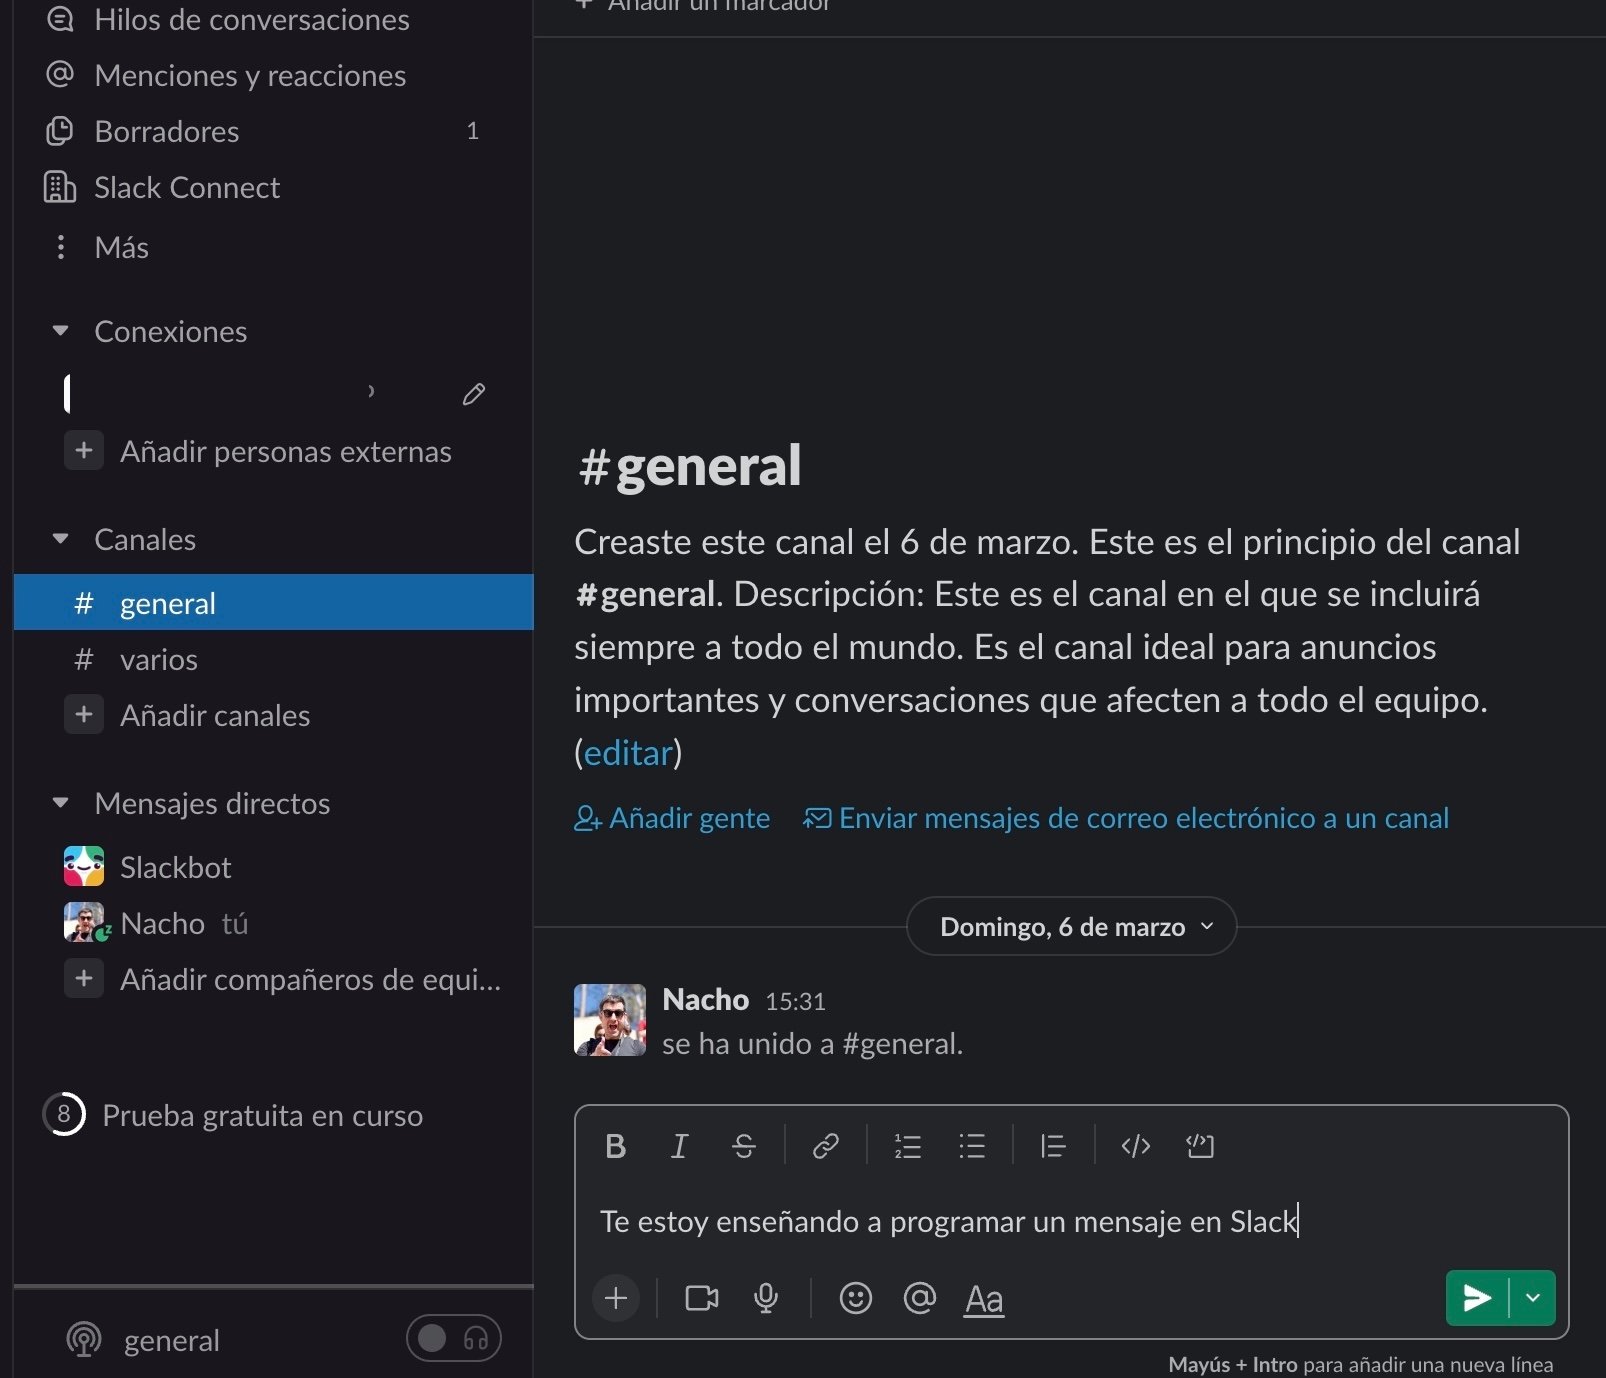Open Prueba gratuita en curso
This screenshot has width=1606, height=1378.
click(x=262, y=1115)
